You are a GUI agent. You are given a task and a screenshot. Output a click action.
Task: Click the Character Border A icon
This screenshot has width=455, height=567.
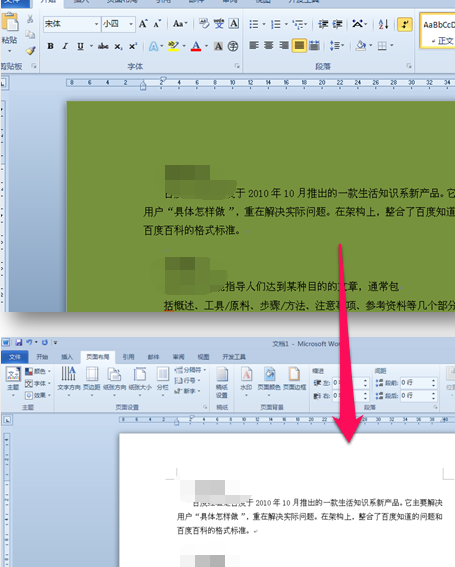coord(234,24)
